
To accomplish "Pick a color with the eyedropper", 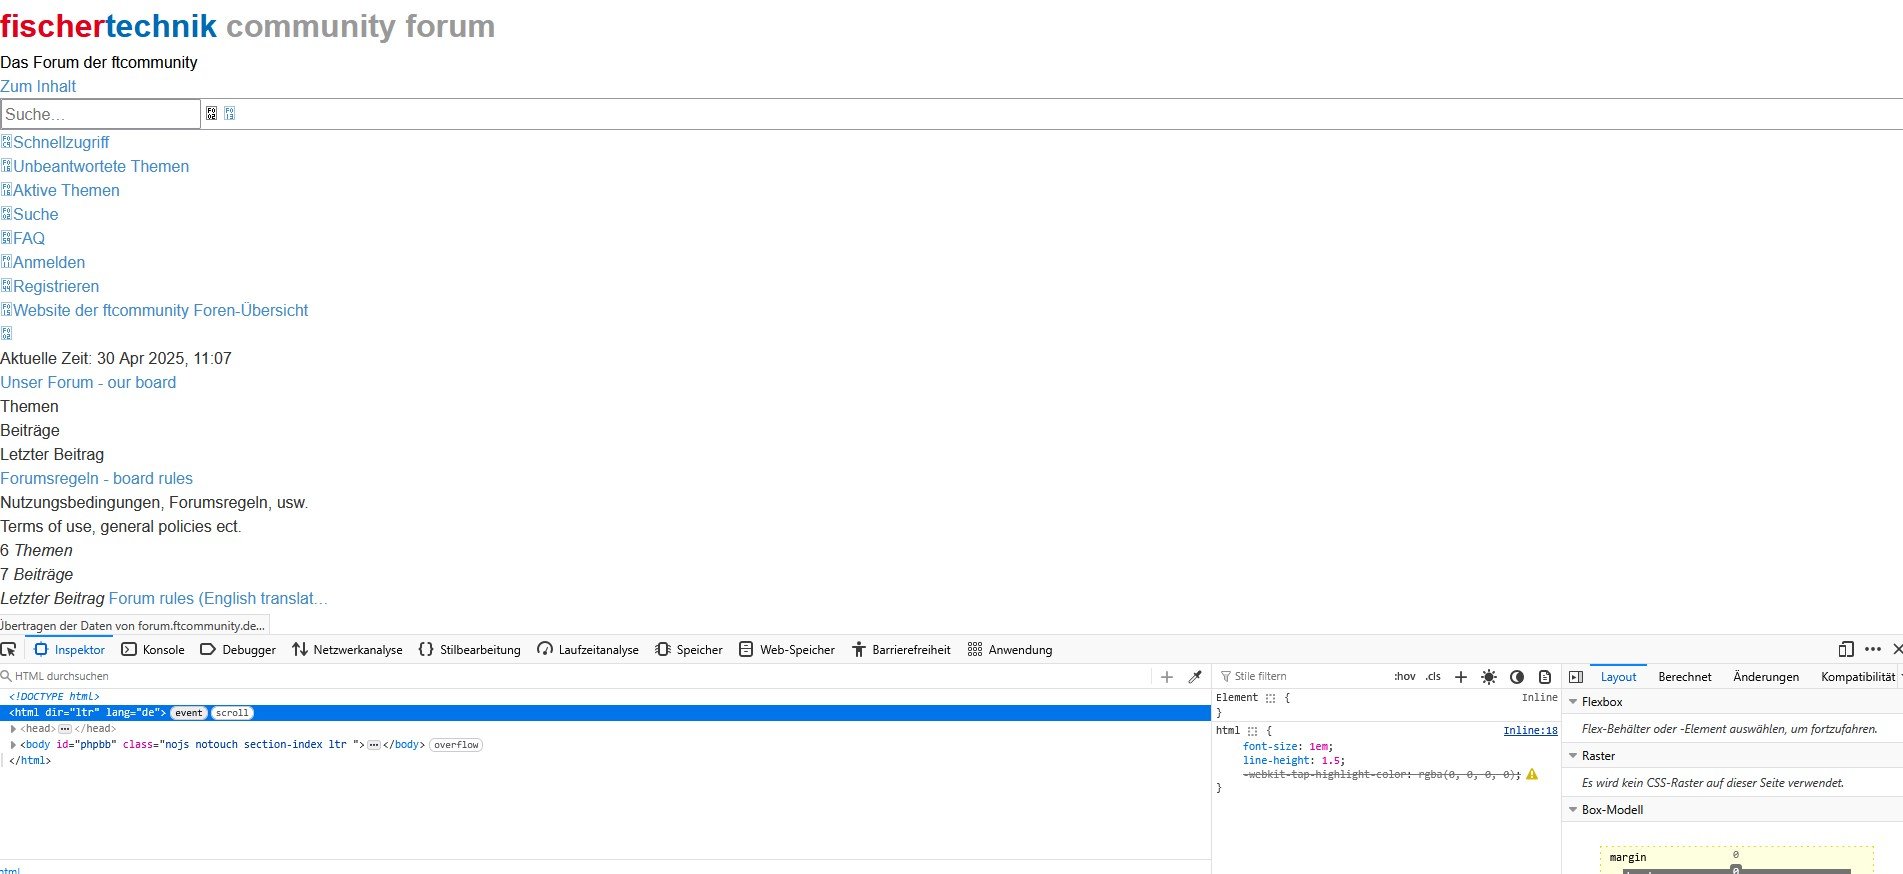I will click(x=1194, y=677).
